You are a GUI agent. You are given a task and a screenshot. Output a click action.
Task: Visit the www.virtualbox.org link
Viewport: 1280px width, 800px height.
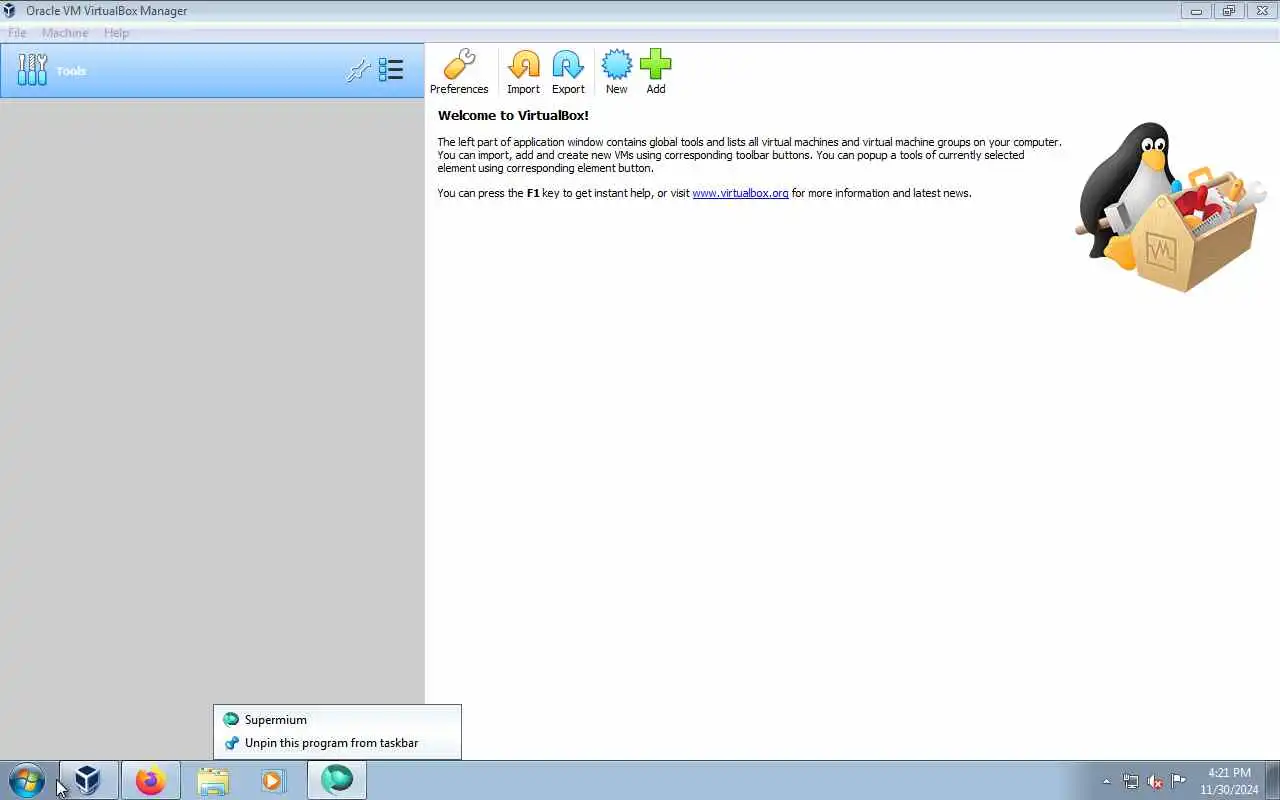740,193
